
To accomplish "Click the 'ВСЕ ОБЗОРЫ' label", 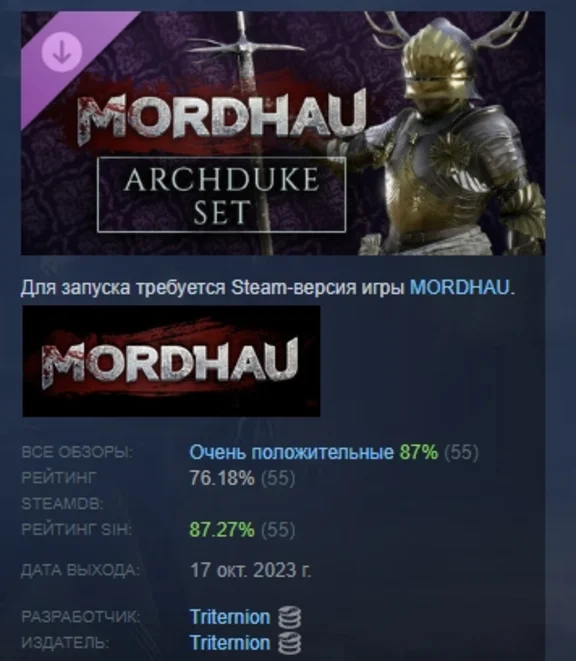I will coord(77,452).
